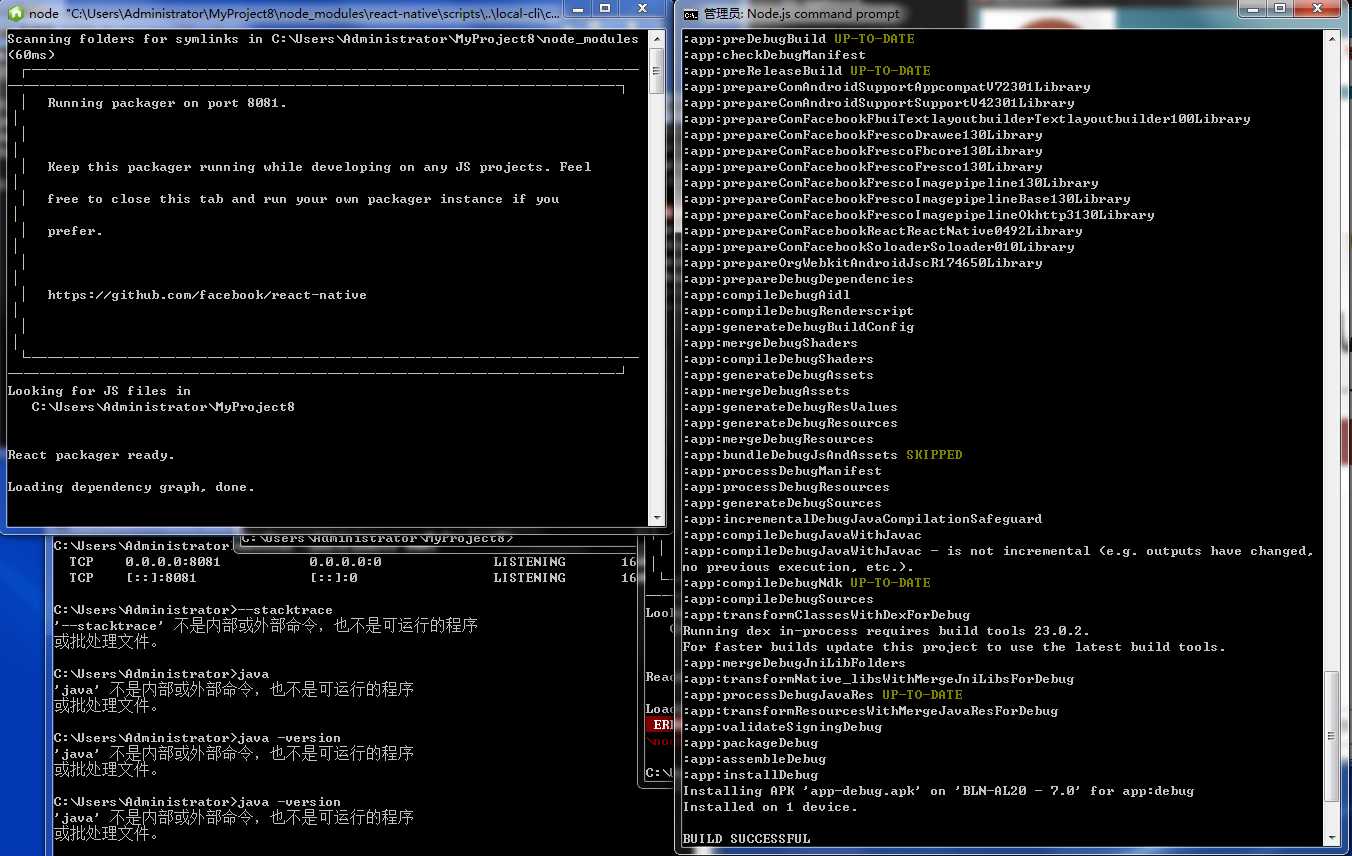Click the ':app:compileDebugSources' line

(778, 599)
